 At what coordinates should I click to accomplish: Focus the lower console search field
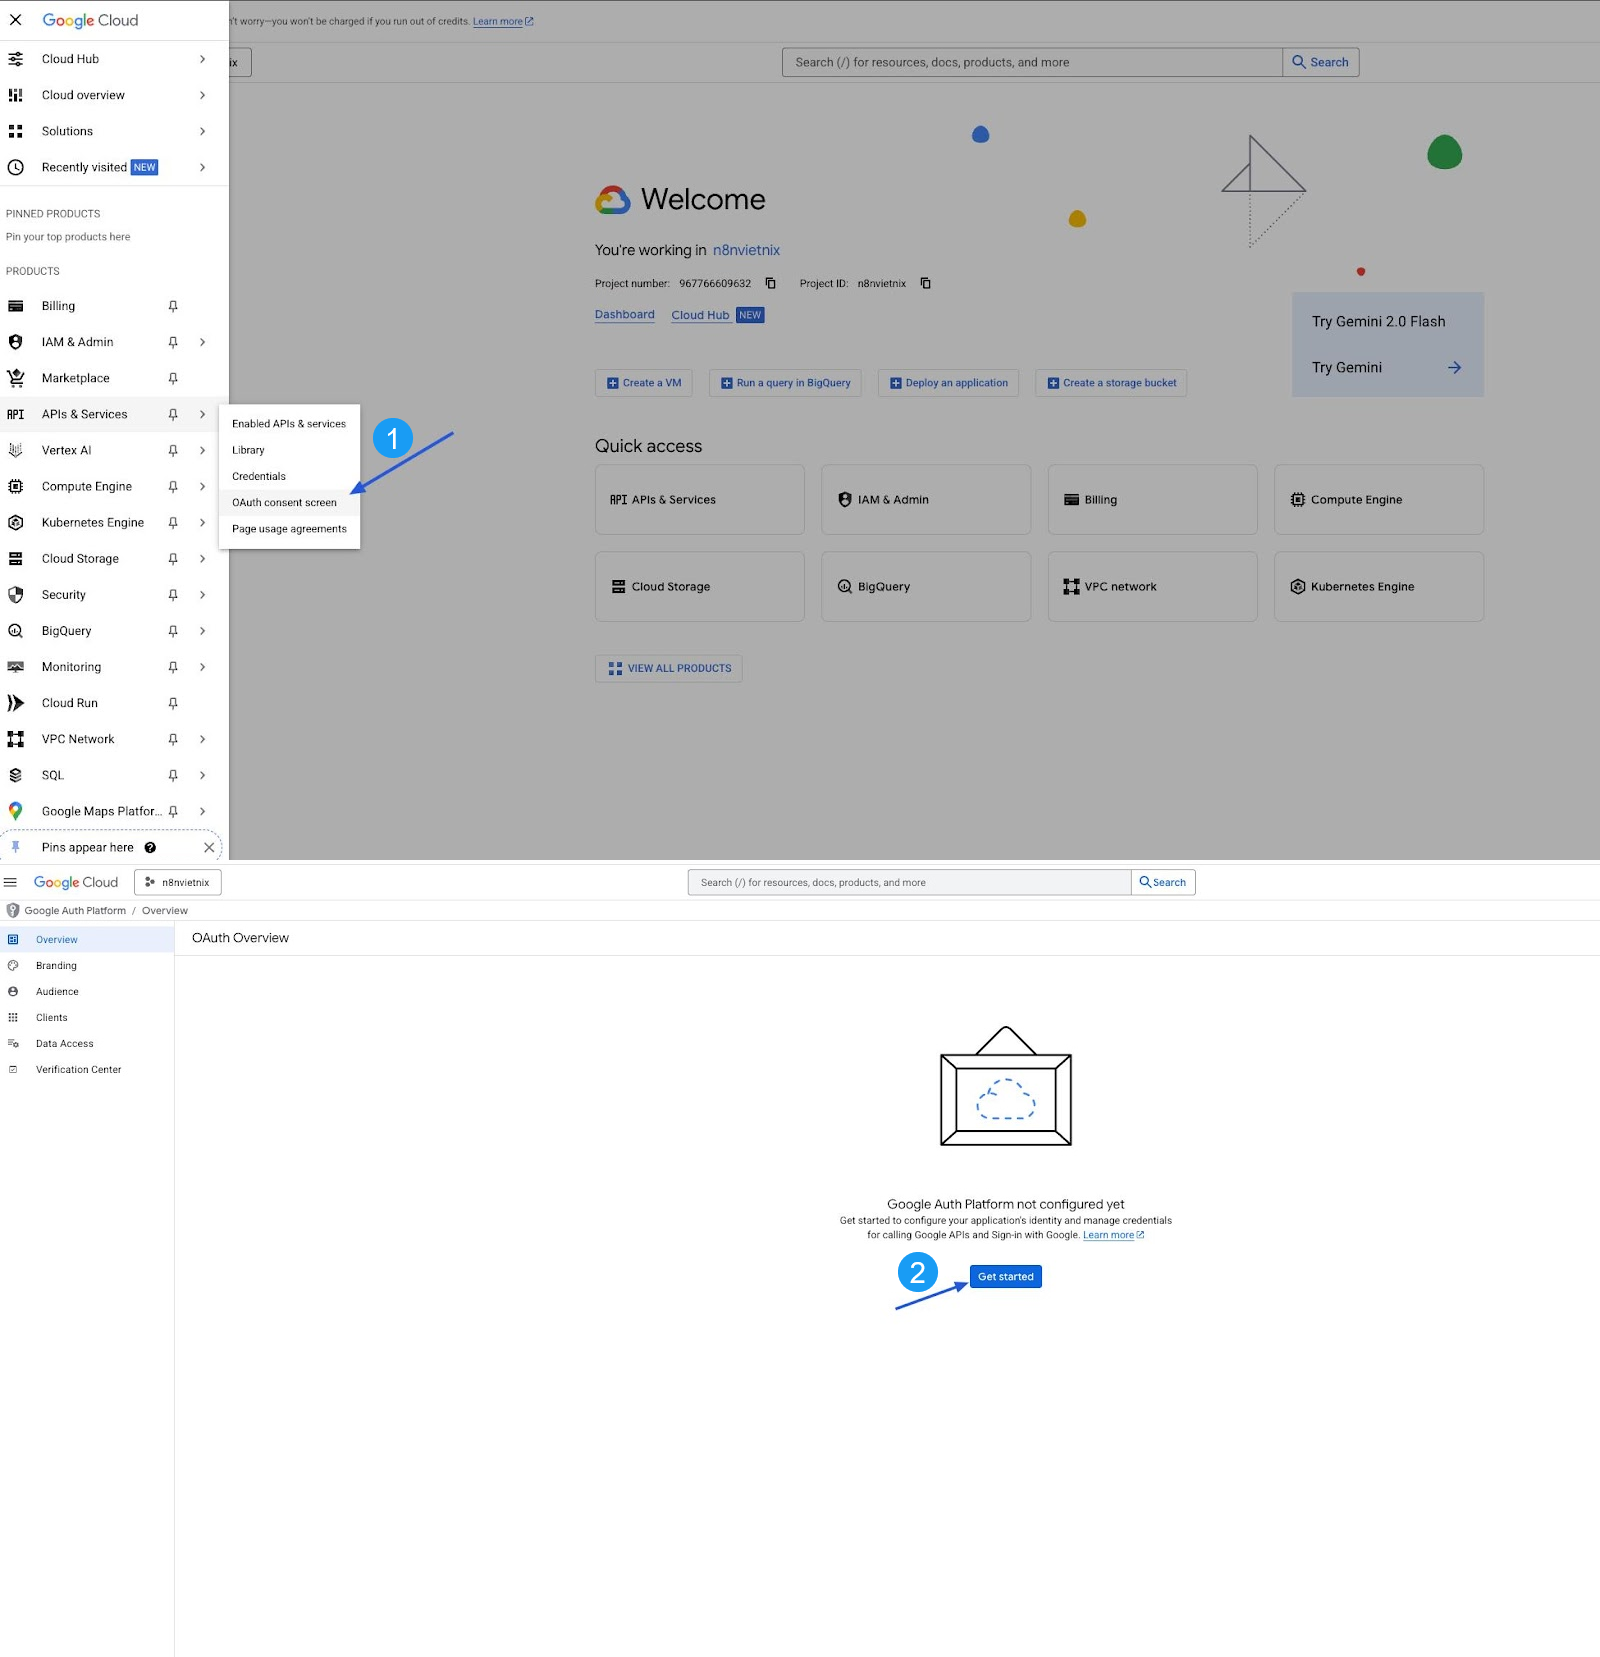click(909, 883)
